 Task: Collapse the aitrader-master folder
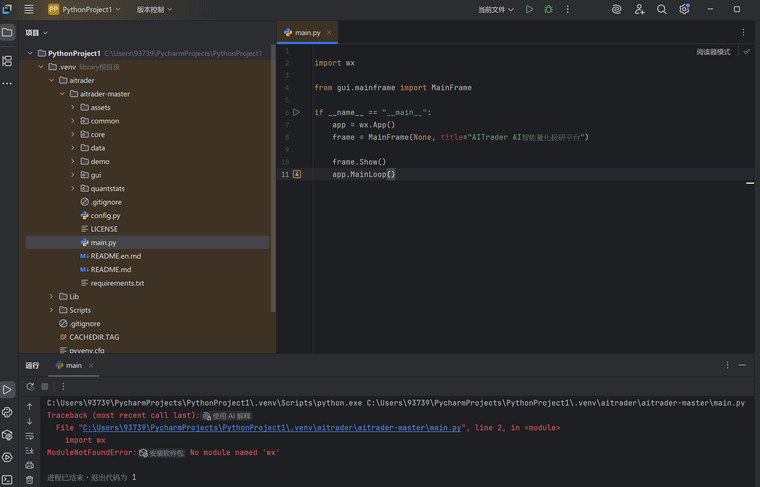pos(62,94)
